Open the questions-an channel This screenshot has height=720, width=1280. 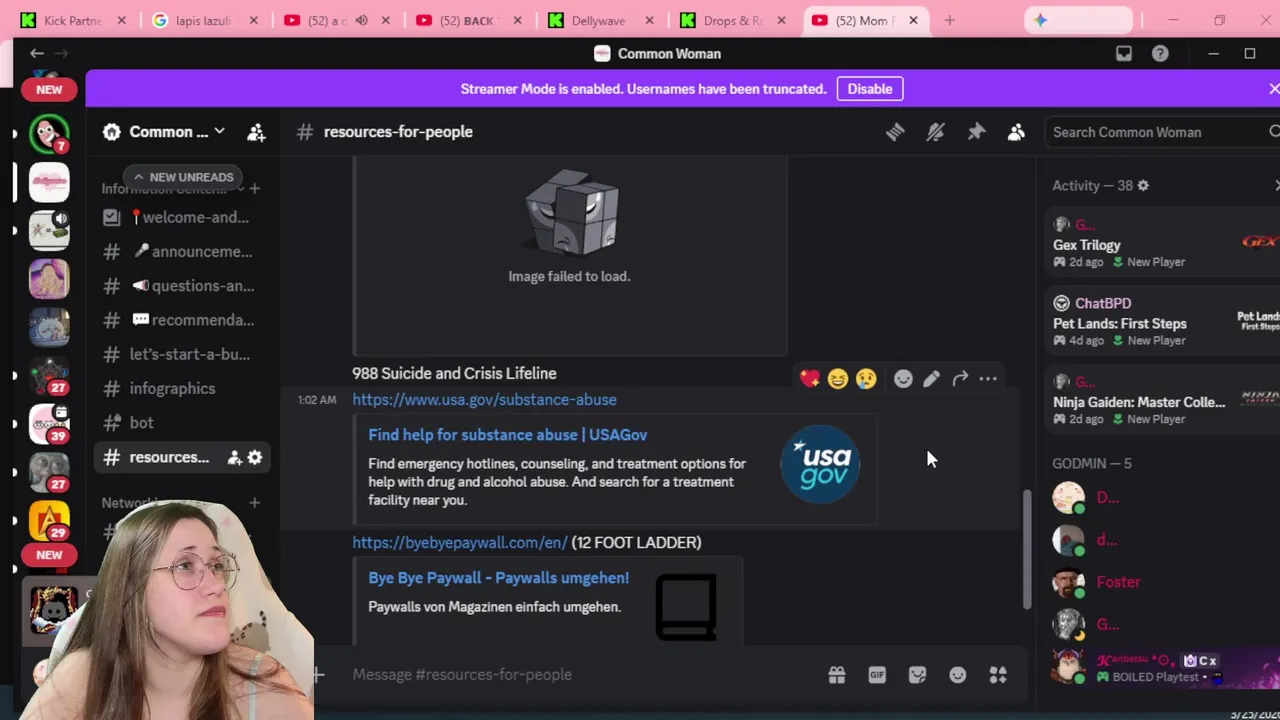pyautogui.click(x=180, y=286)
